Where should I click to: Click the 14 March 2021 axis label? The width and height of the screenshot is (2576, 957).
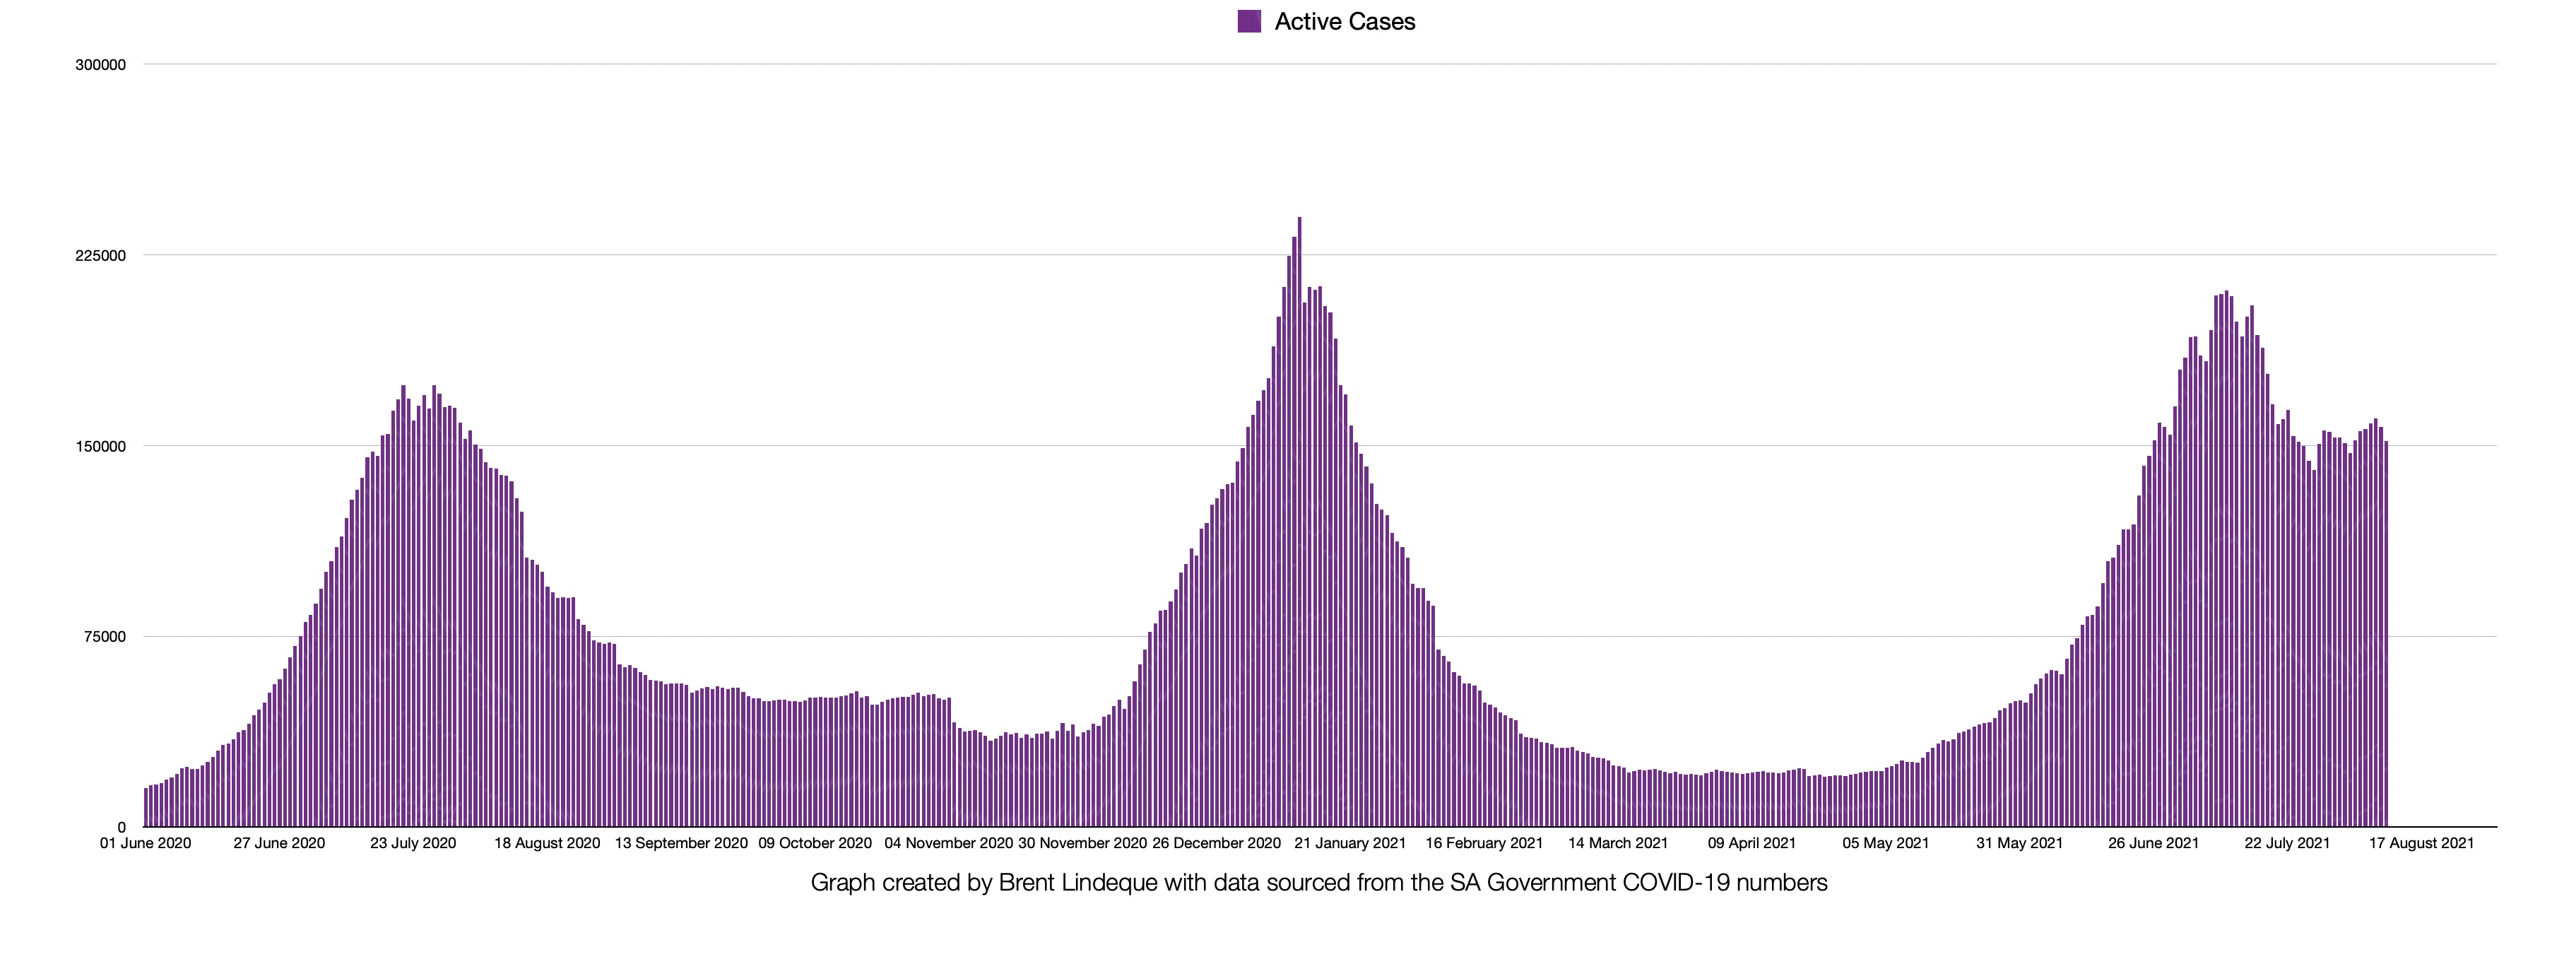coord(1618,843)
